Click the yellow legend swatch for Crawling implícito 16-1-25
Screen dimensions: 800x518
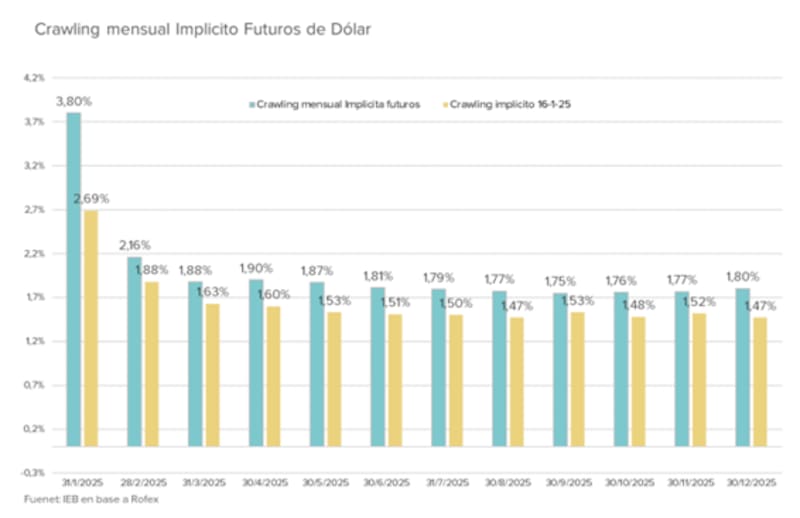coord(445,104)
